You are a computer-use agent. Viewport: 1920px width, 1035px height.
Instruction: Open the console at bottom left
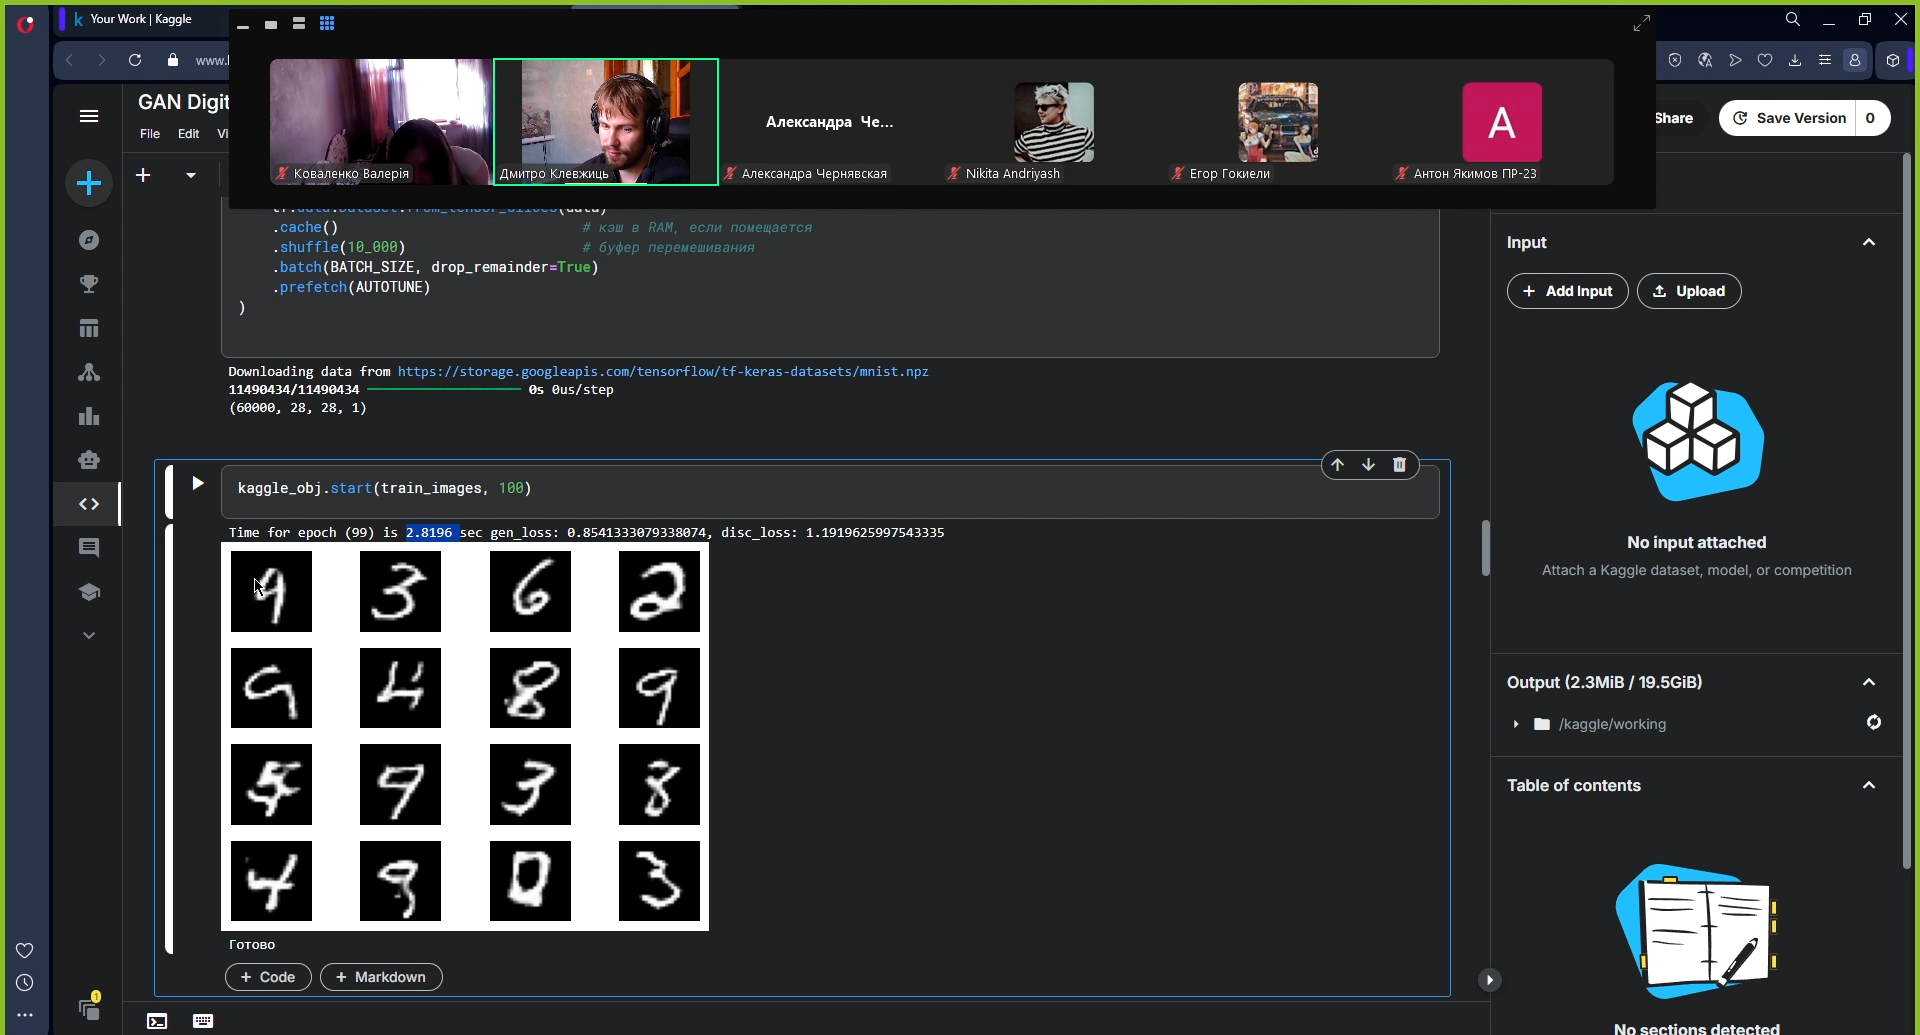pyautogui.click(x=157, y=1021)
